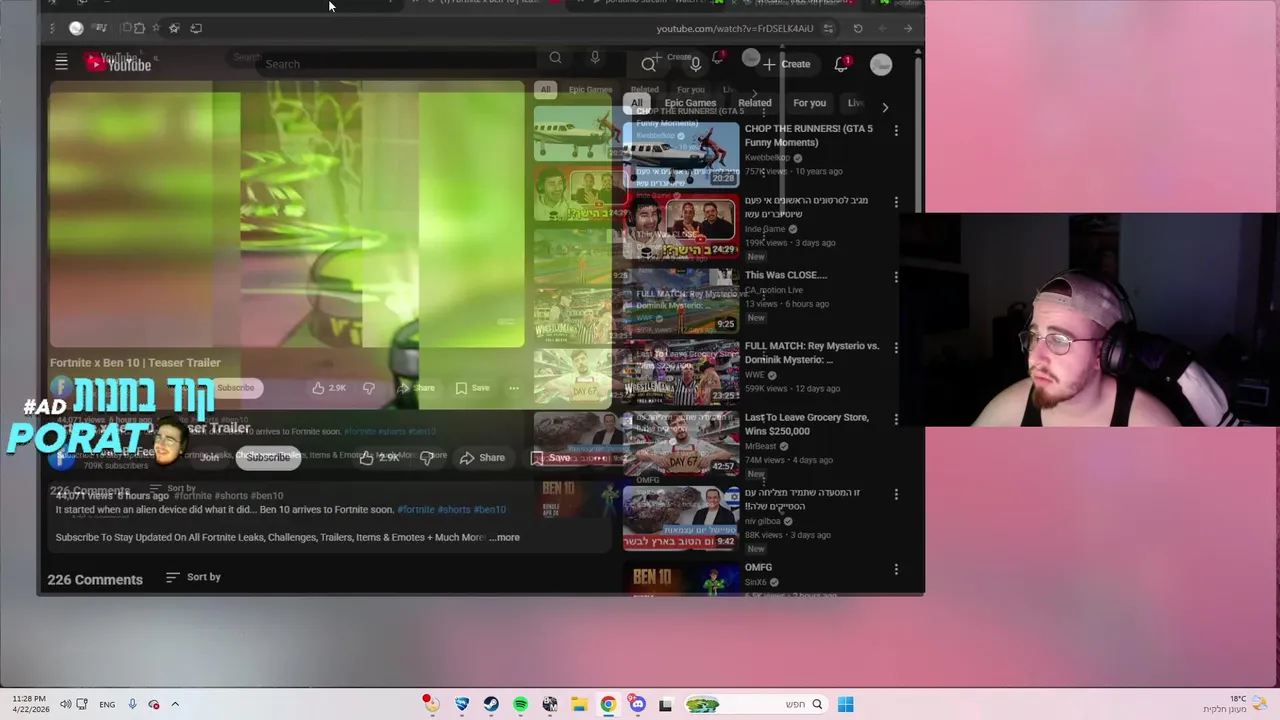Open the #shorts hashtag link

(x=453, y=509)
